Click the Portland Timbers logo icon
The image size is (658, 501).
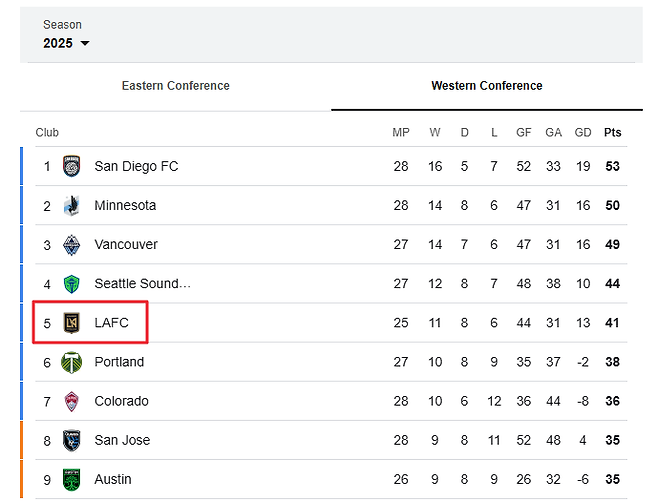[x=71, y=362]
